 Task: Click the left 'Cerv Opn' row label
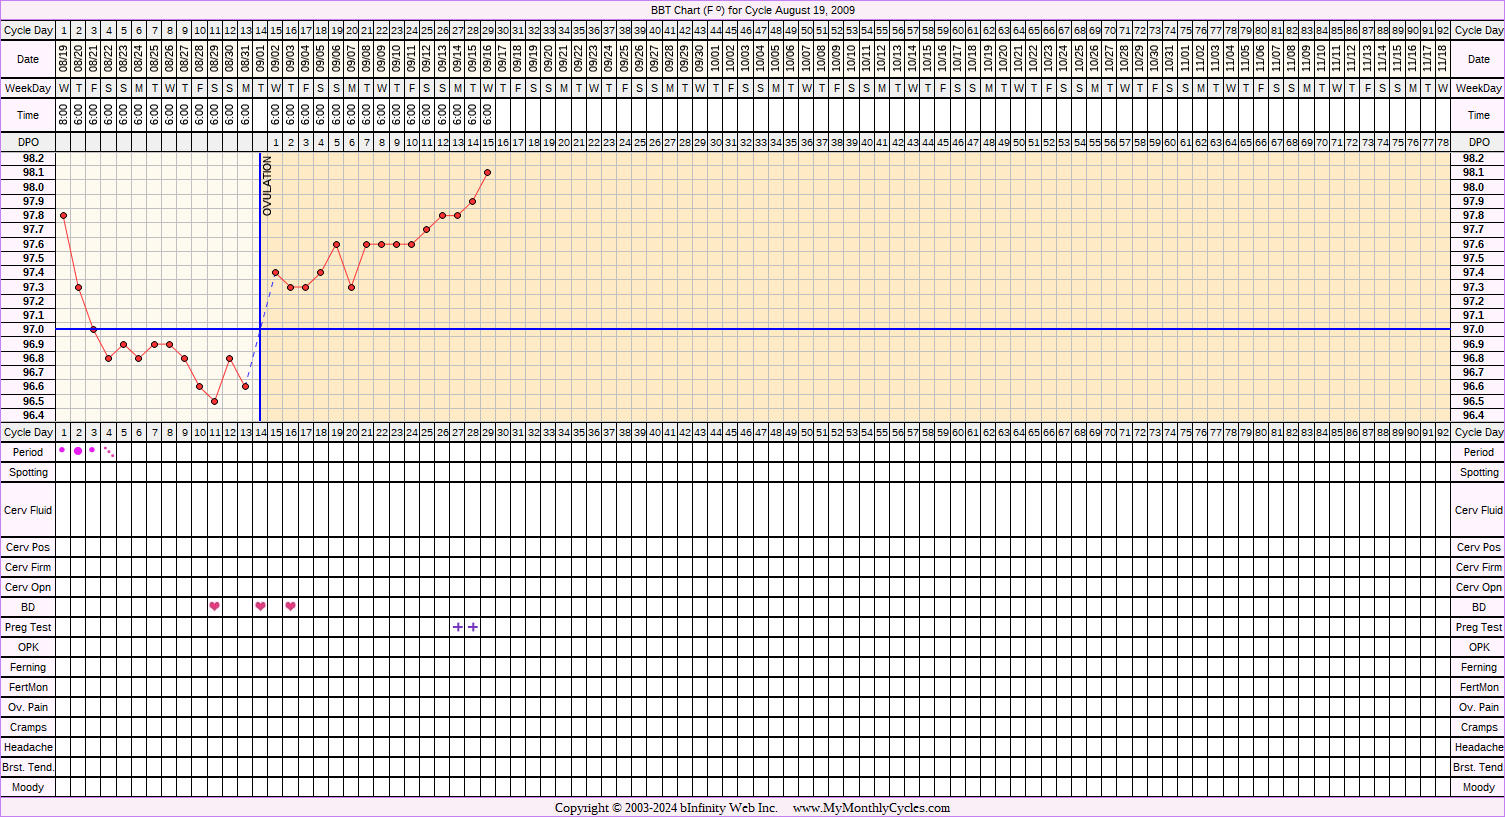28,587
